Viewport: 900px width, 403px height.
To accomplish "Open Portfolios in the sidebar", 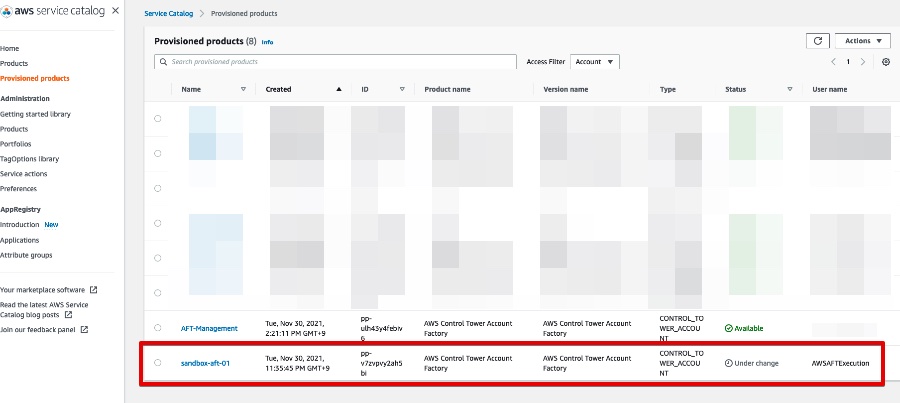I will coord(16,144).
